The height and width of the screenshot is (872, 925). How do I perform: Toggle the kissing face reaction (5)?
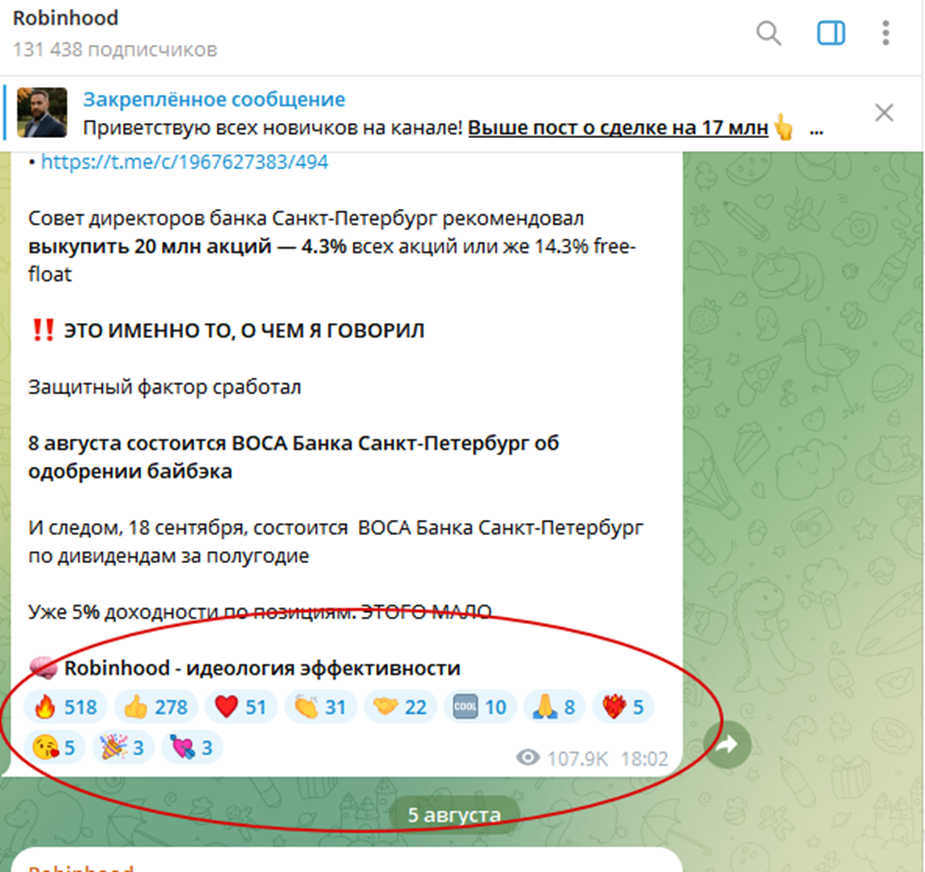54,748
